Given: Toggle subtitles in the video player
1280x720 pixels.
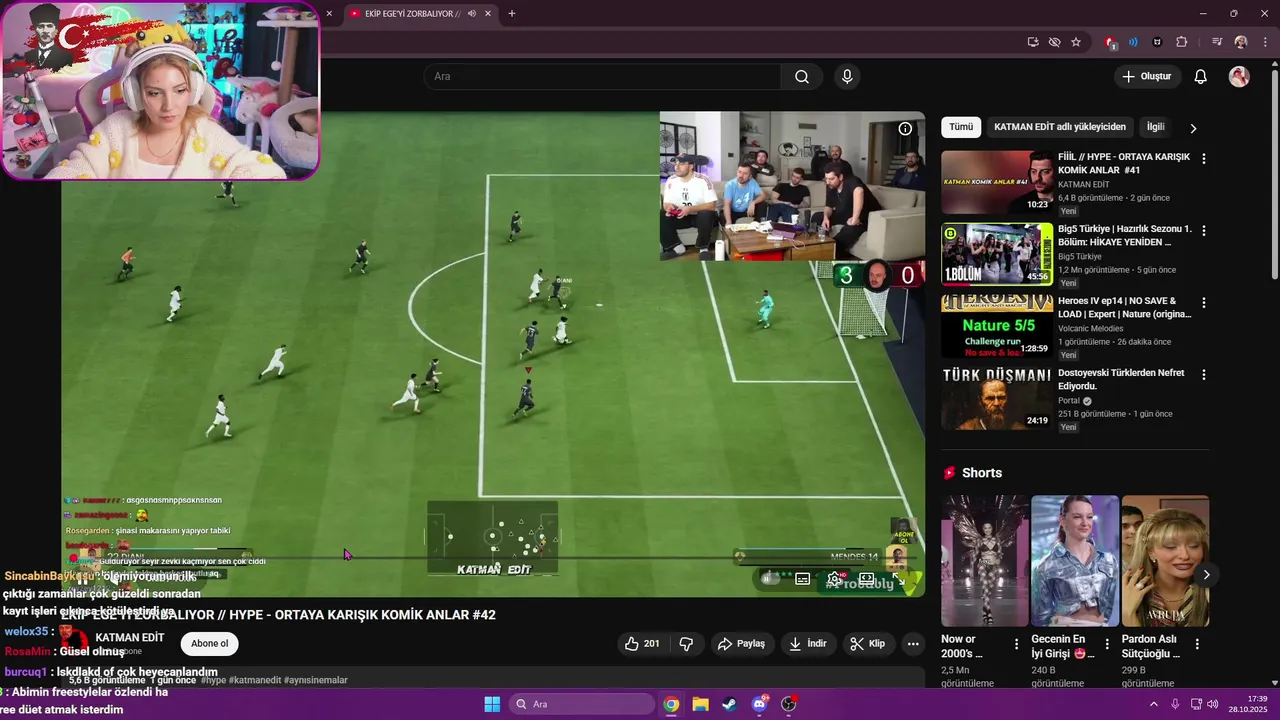Looking at the screenshot, I should click(802, 578).
